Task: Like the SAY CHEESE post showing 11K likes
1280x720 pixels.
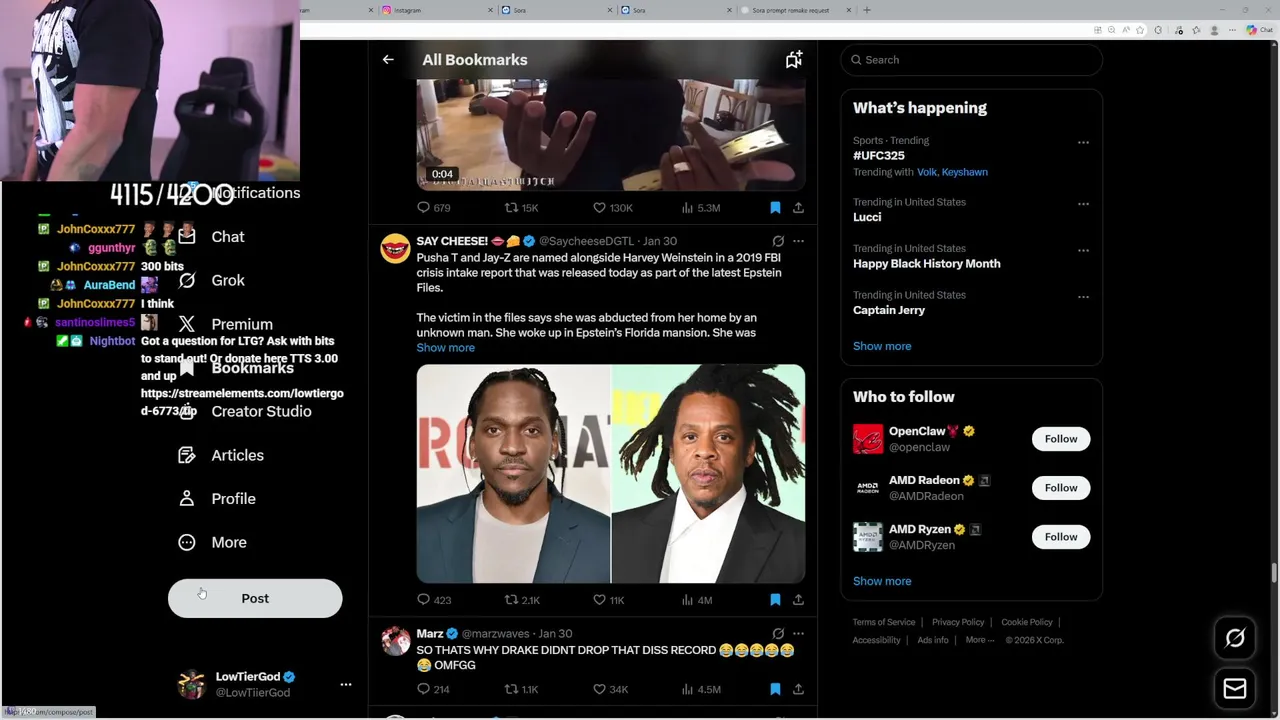Action: [x=609, y=600]
